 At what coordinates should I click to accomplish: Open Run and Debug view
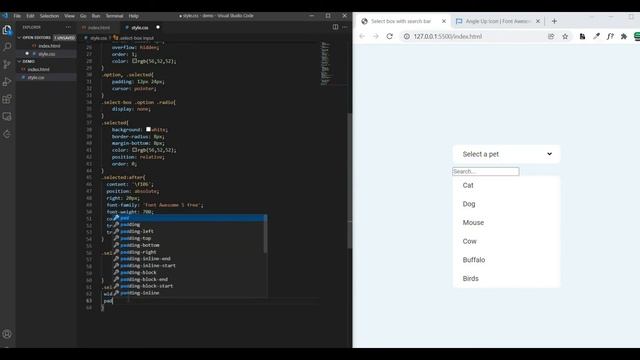click(7, 82)
